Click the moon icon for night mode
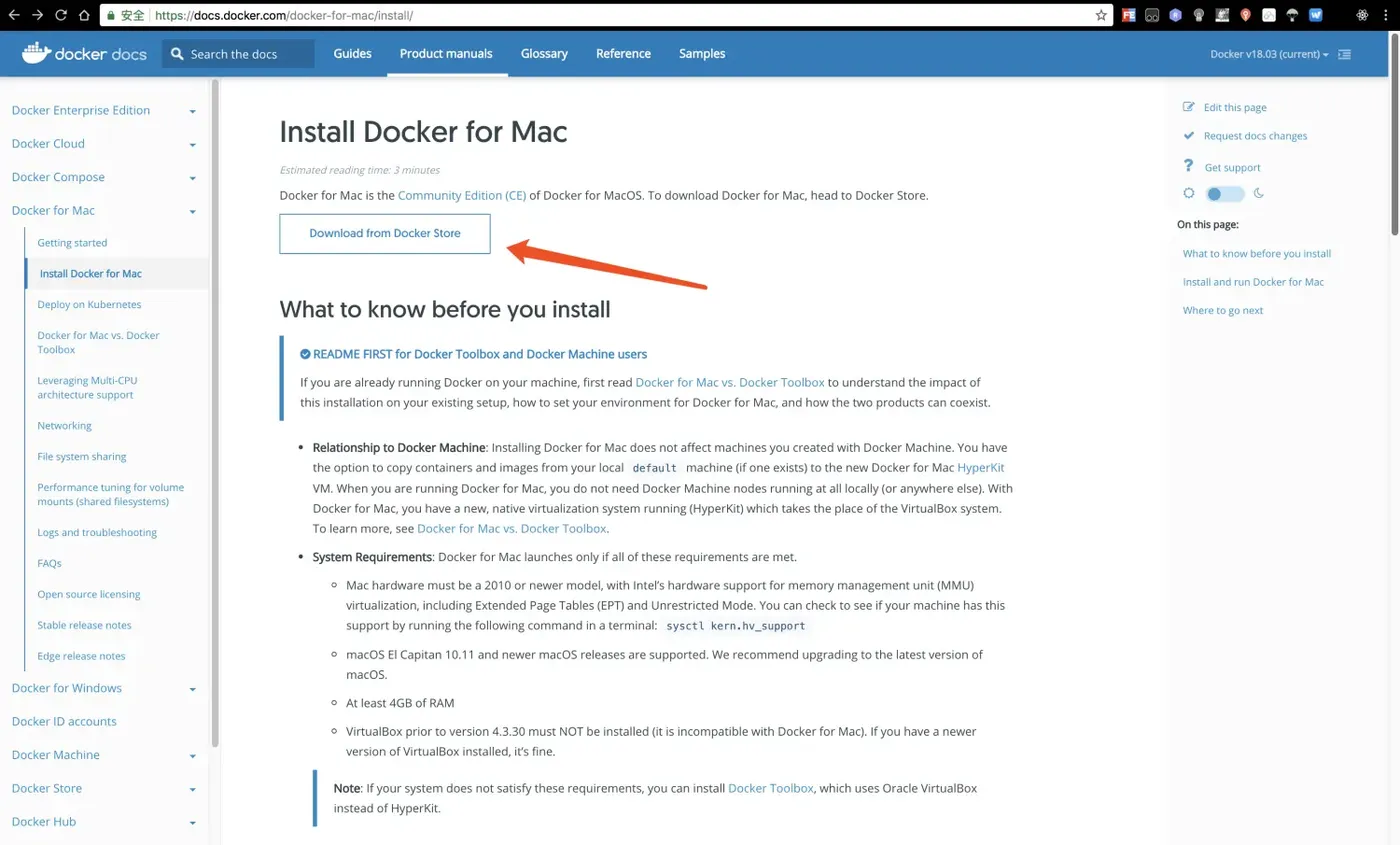Viewport: 1400px width, 845px height. (x=1258, y=193)
